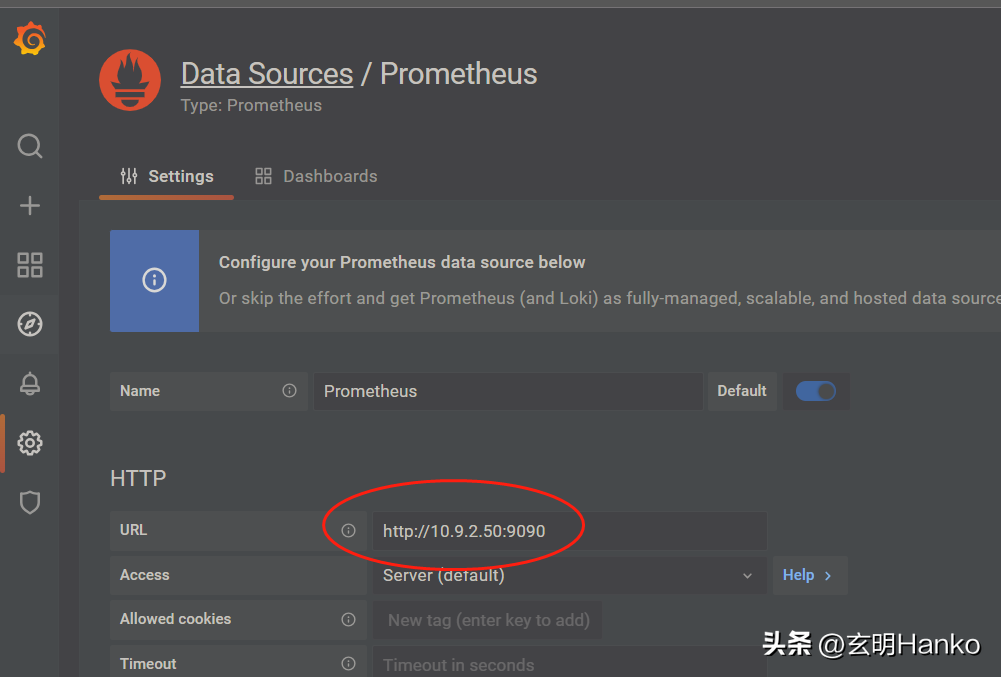Click the Default label text
Screen dimensions: 1001x677
coord(742,391)
